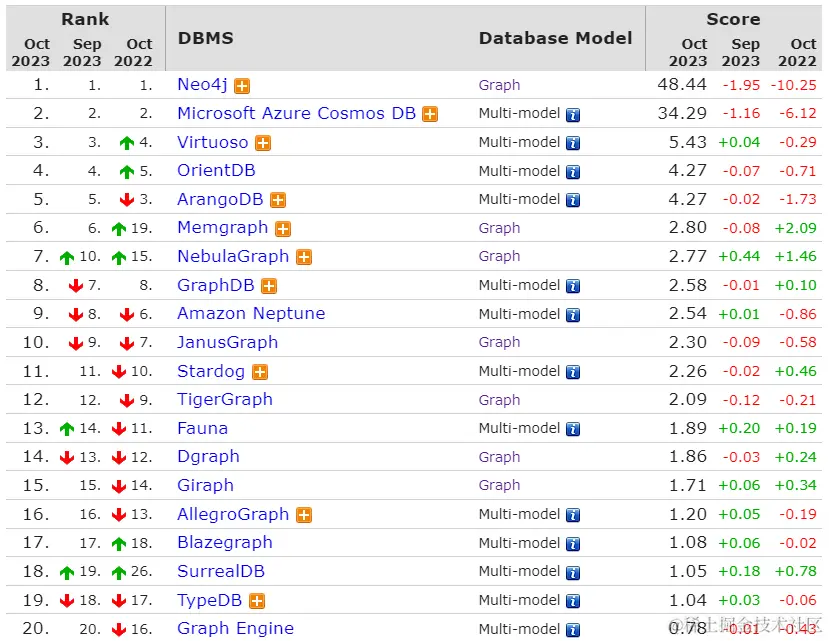Select the Virtuoso score 5.43

[688, 142]
